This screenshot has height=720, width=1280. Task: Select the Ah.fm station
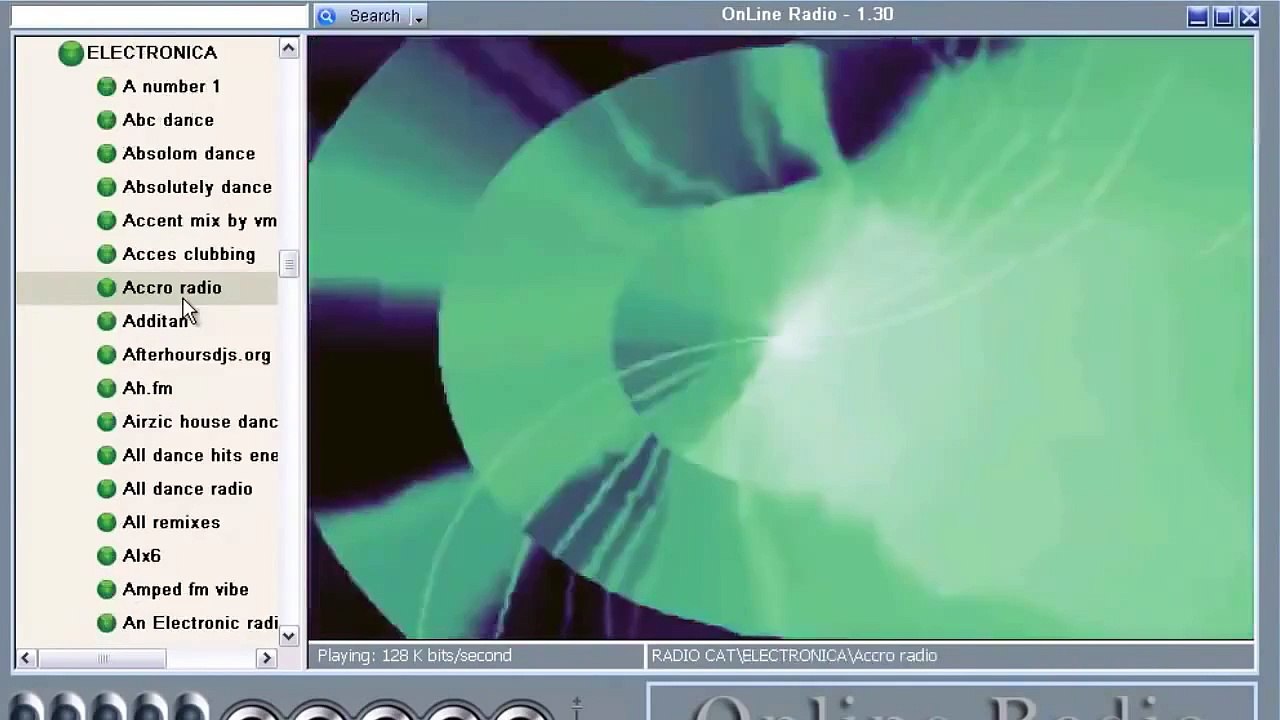point(147,388)
